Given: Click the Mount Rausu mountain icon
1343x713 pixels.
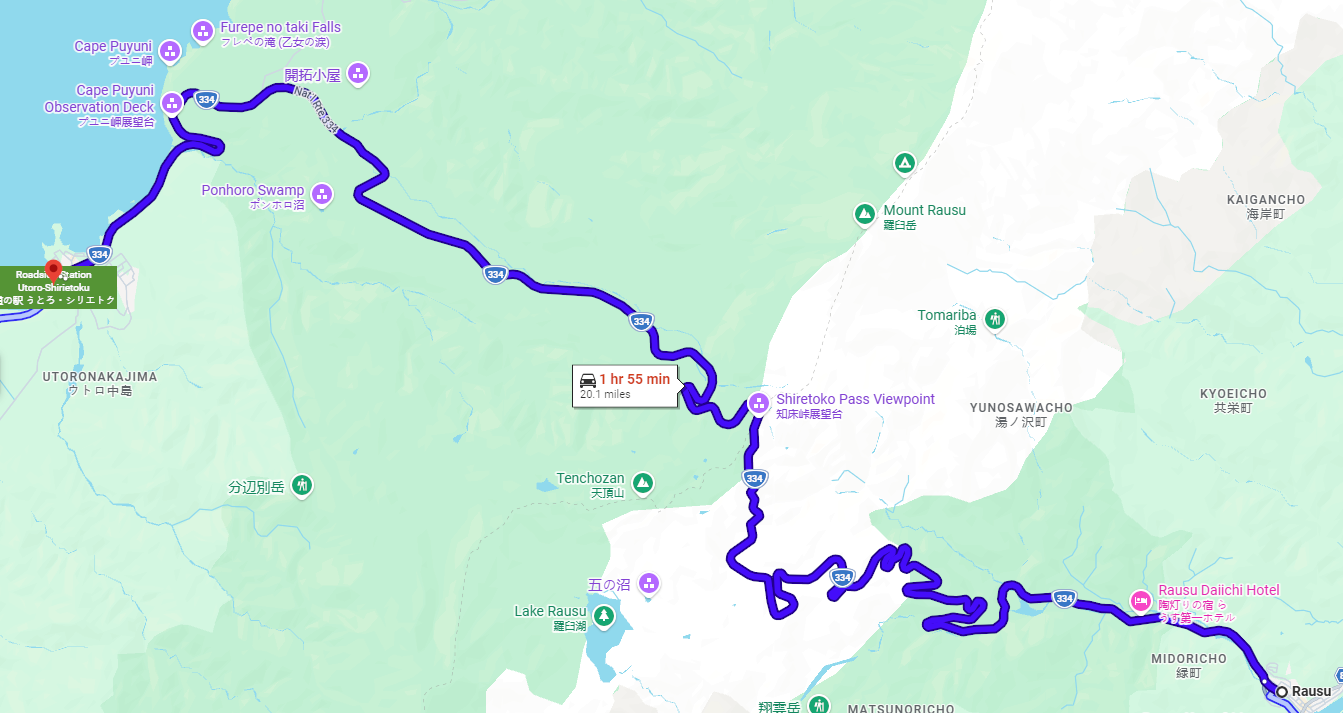Looking at the screenshot, I should click(x=864, y=213).
